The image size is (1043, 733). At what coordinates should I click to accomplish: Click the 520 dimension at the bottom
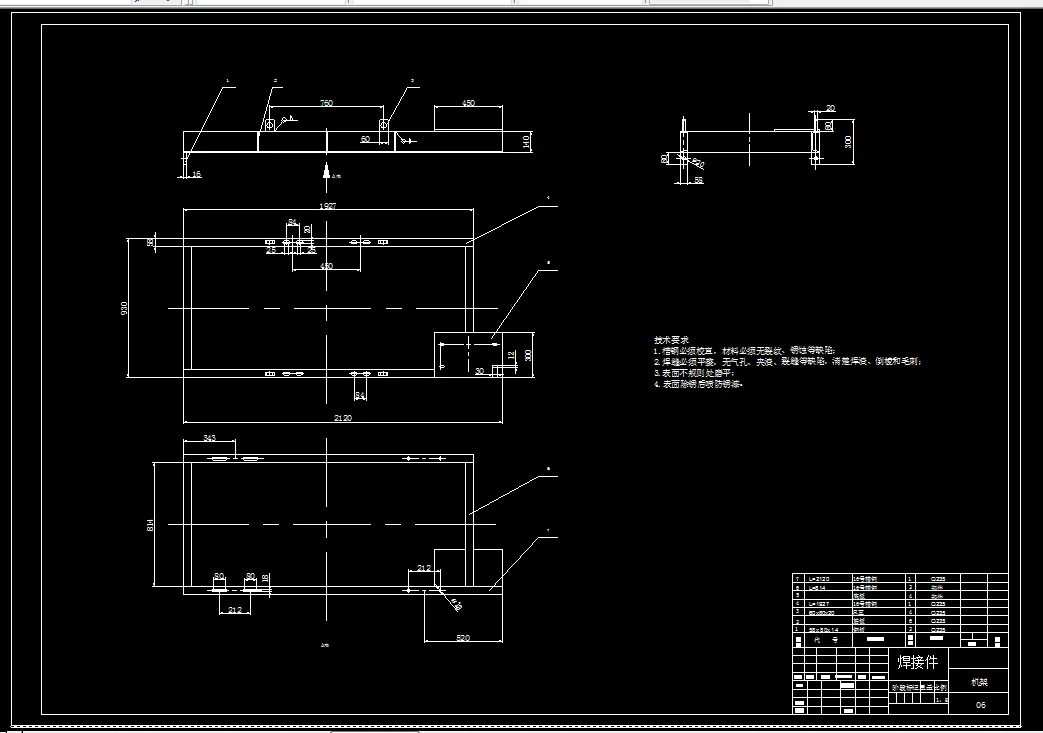coord(463,638)
